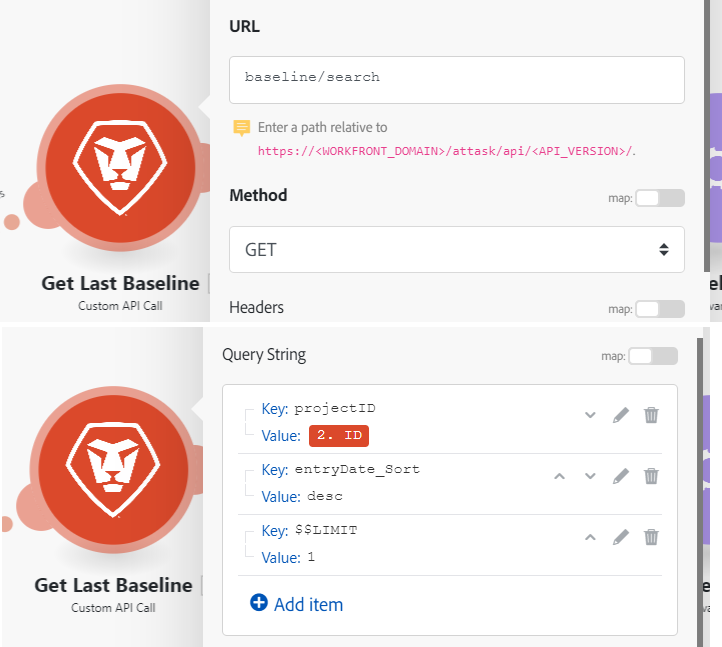Toggle the map switch for Method

point(660,198)
